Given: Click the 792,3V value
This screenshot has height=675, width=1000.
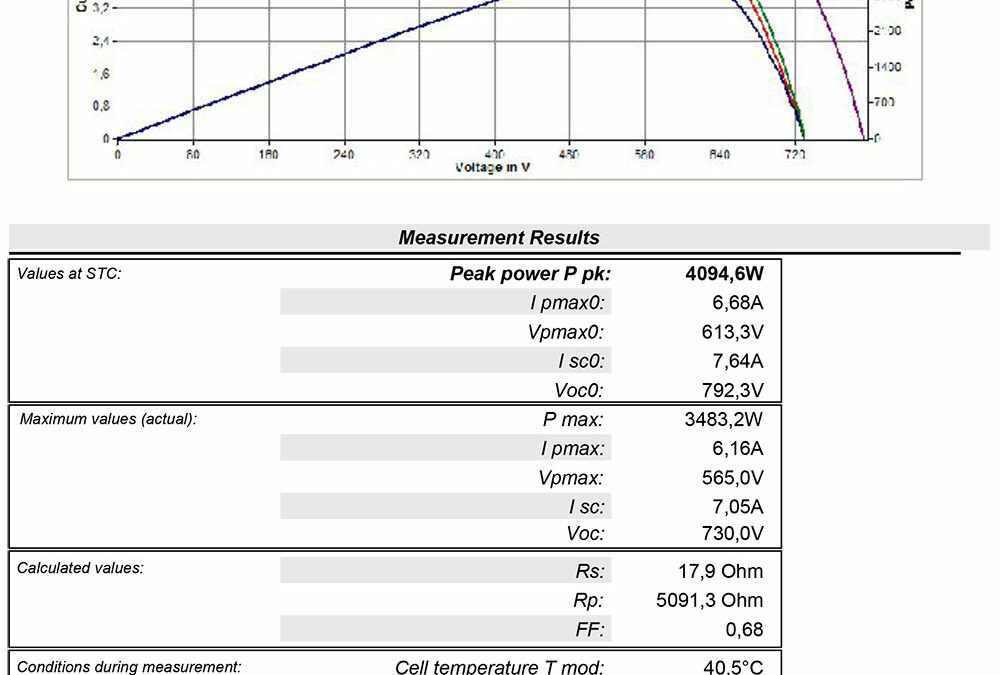Looking at the screenshot, I should [732, 390].
